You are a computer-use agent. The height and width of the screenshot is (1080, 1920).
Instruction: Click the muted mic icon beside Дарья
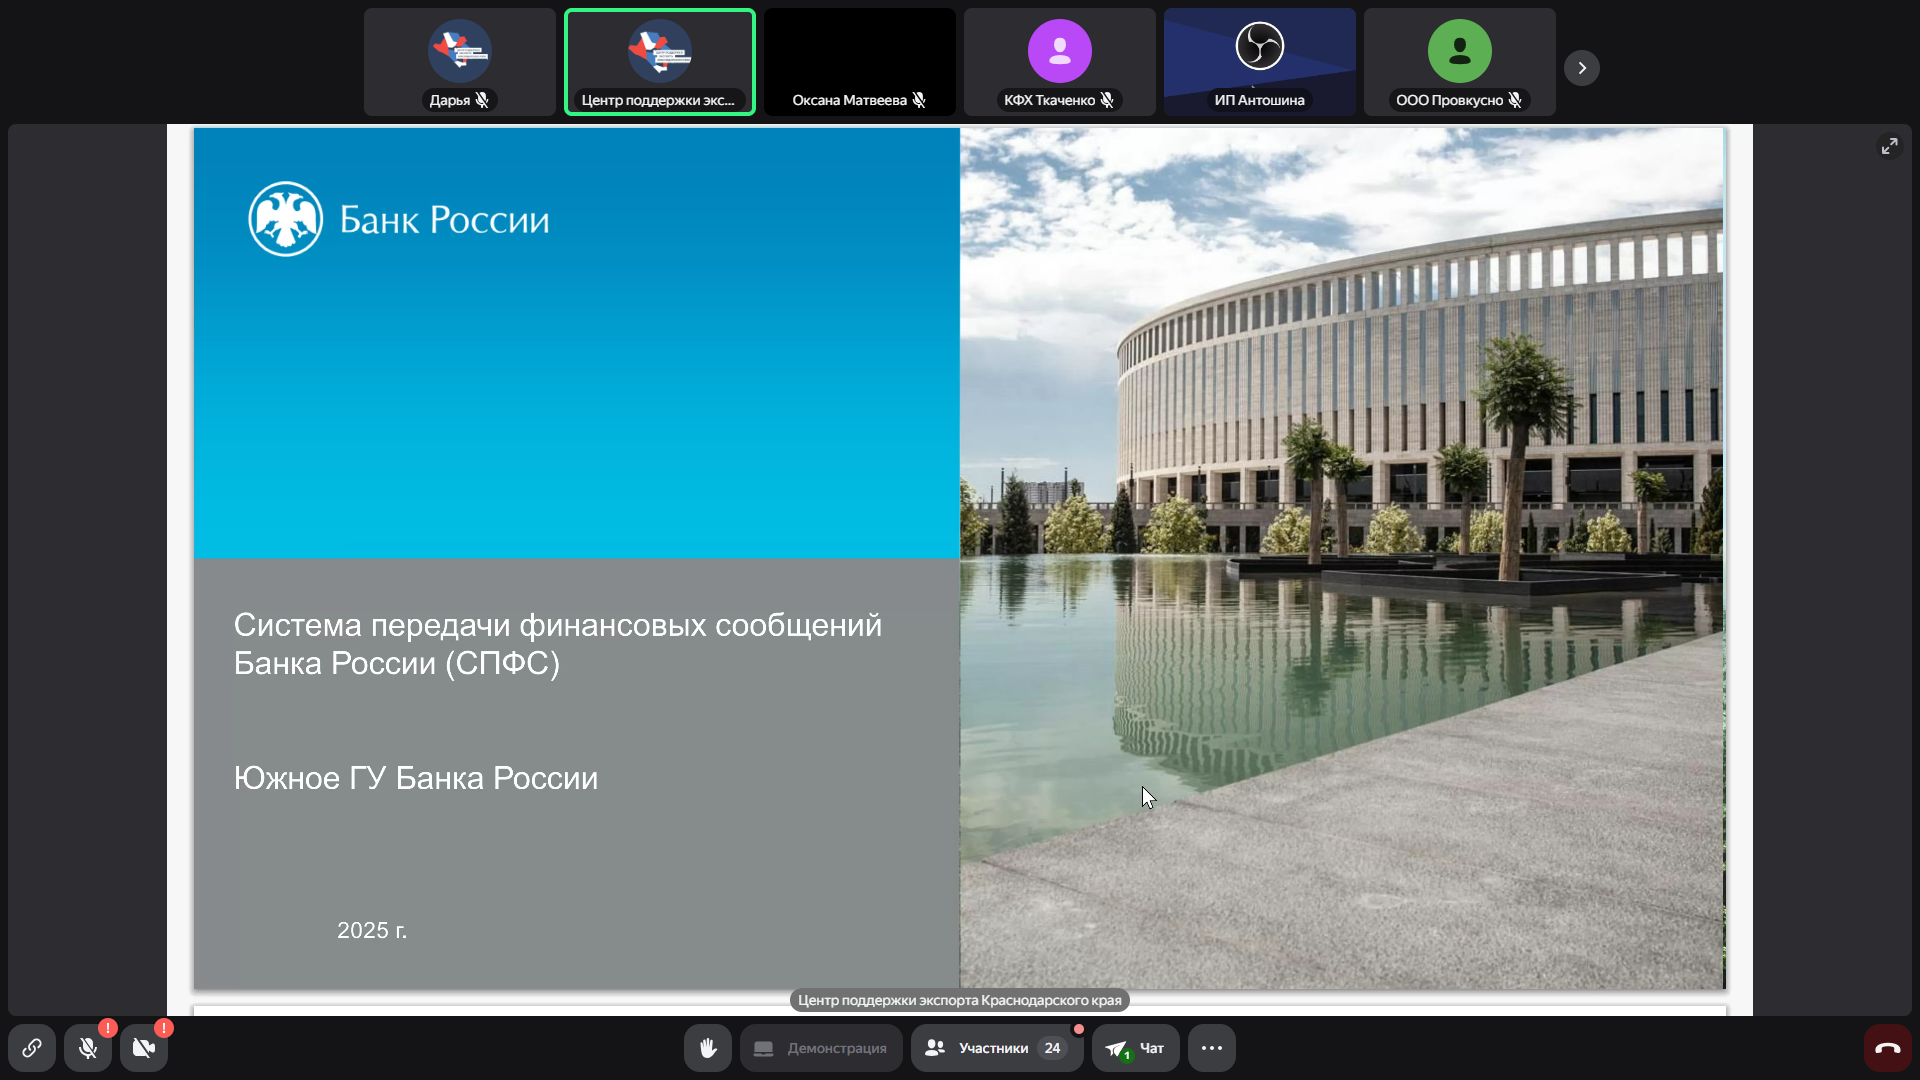483,100
